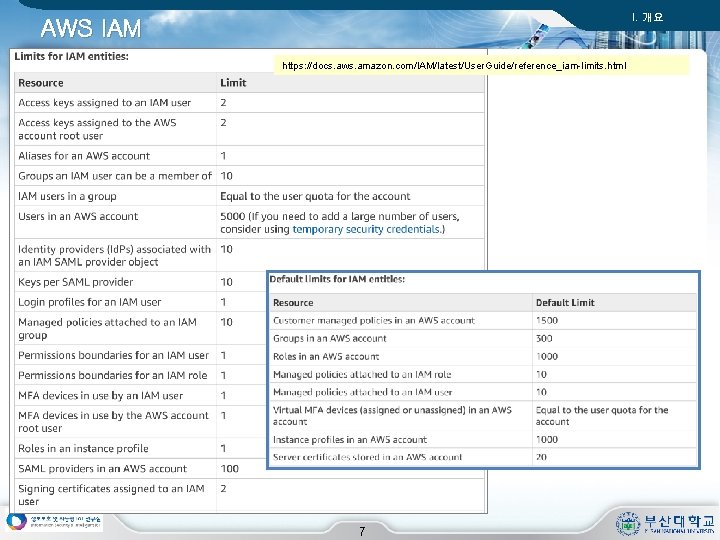Screen dimensions: 720x540
Task: Select 'Users in an AWS account' cell
Action: pos(78,216)
